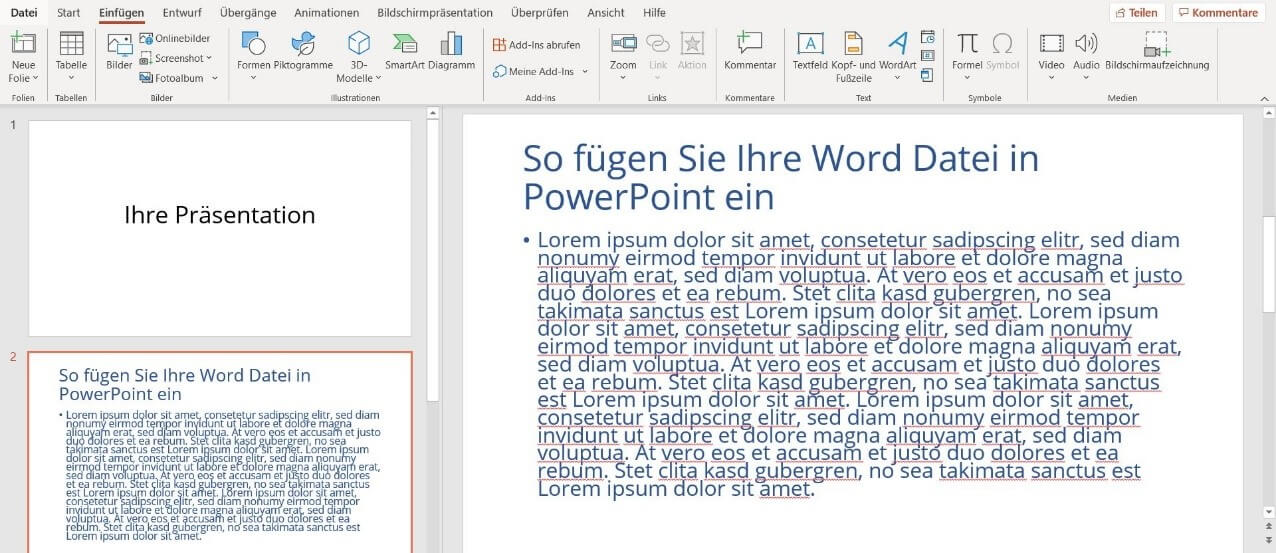Insert date and time icon
Screen dimensions: 1276x553
coord(927,37)
